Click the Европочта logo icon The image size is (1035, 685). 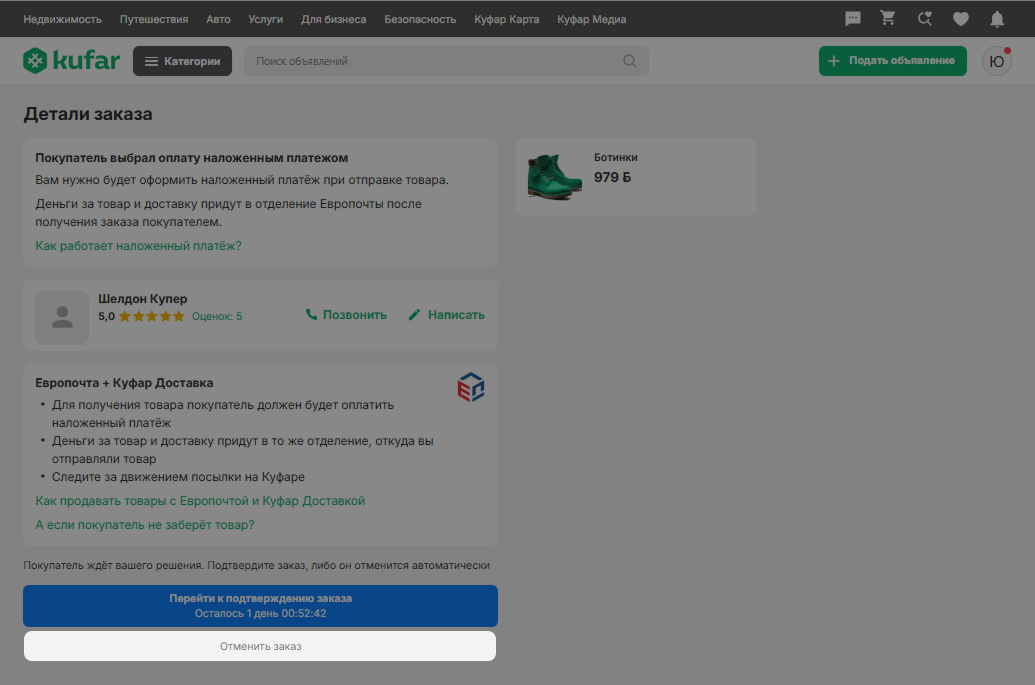point(471,387)
